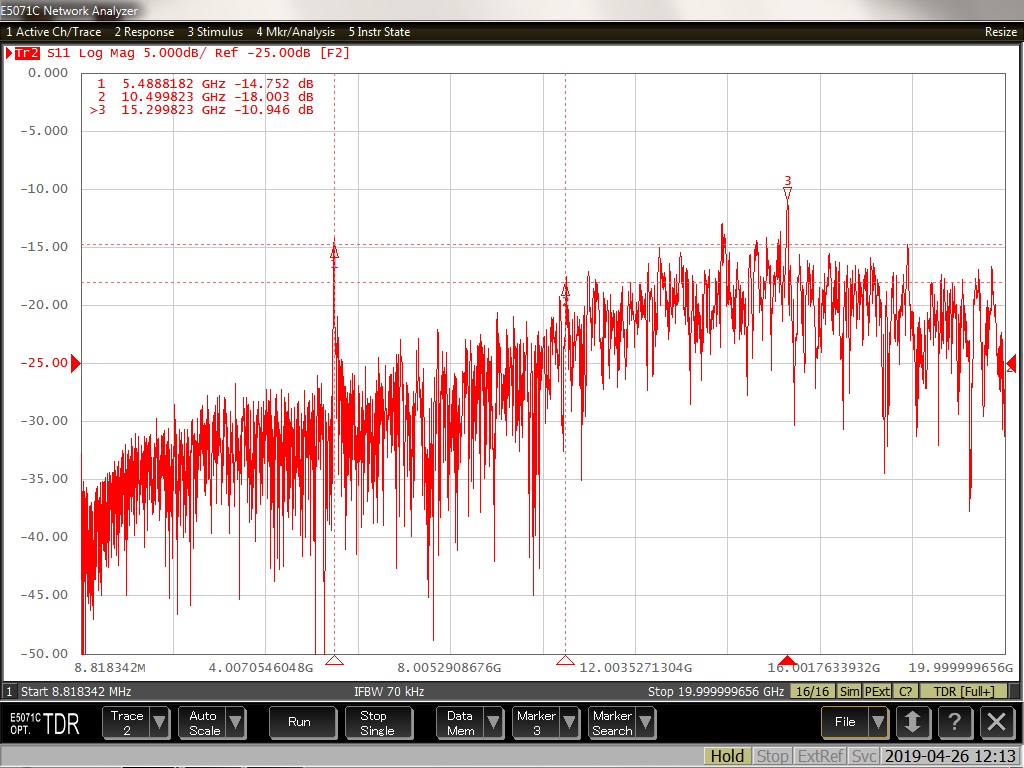Click the left reference level position marker
This screenshot has width=1024, height=768.
75,363
